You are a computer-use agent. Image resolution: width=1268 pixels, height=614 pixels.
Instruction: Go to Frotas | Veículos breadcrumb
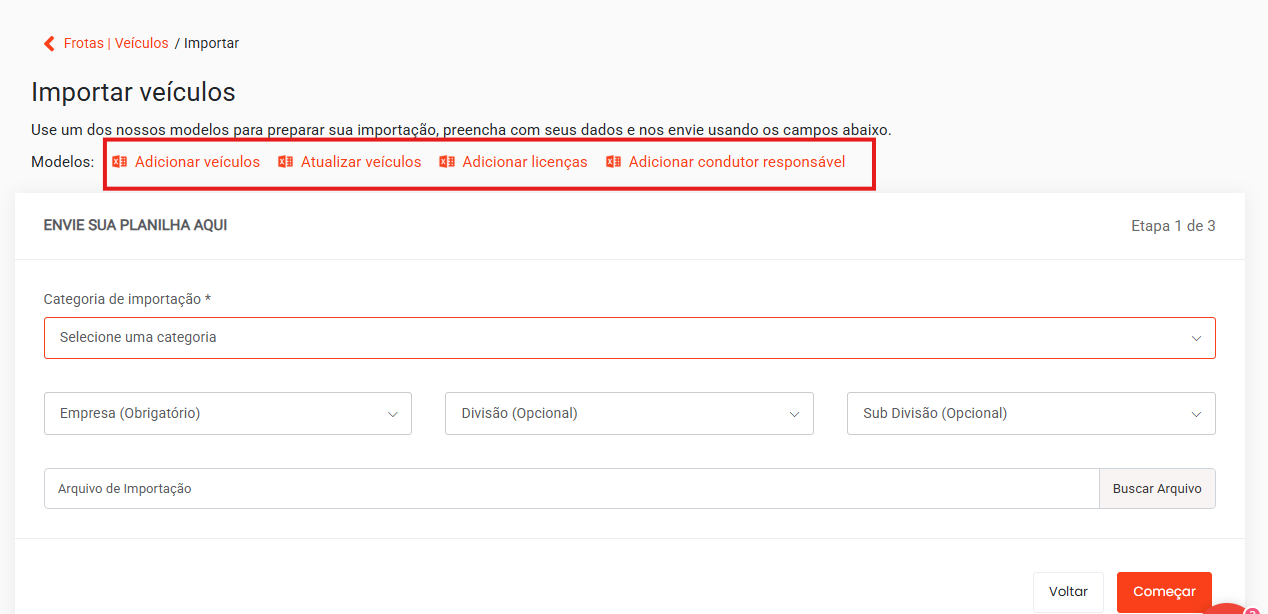[x=116, y=44]
